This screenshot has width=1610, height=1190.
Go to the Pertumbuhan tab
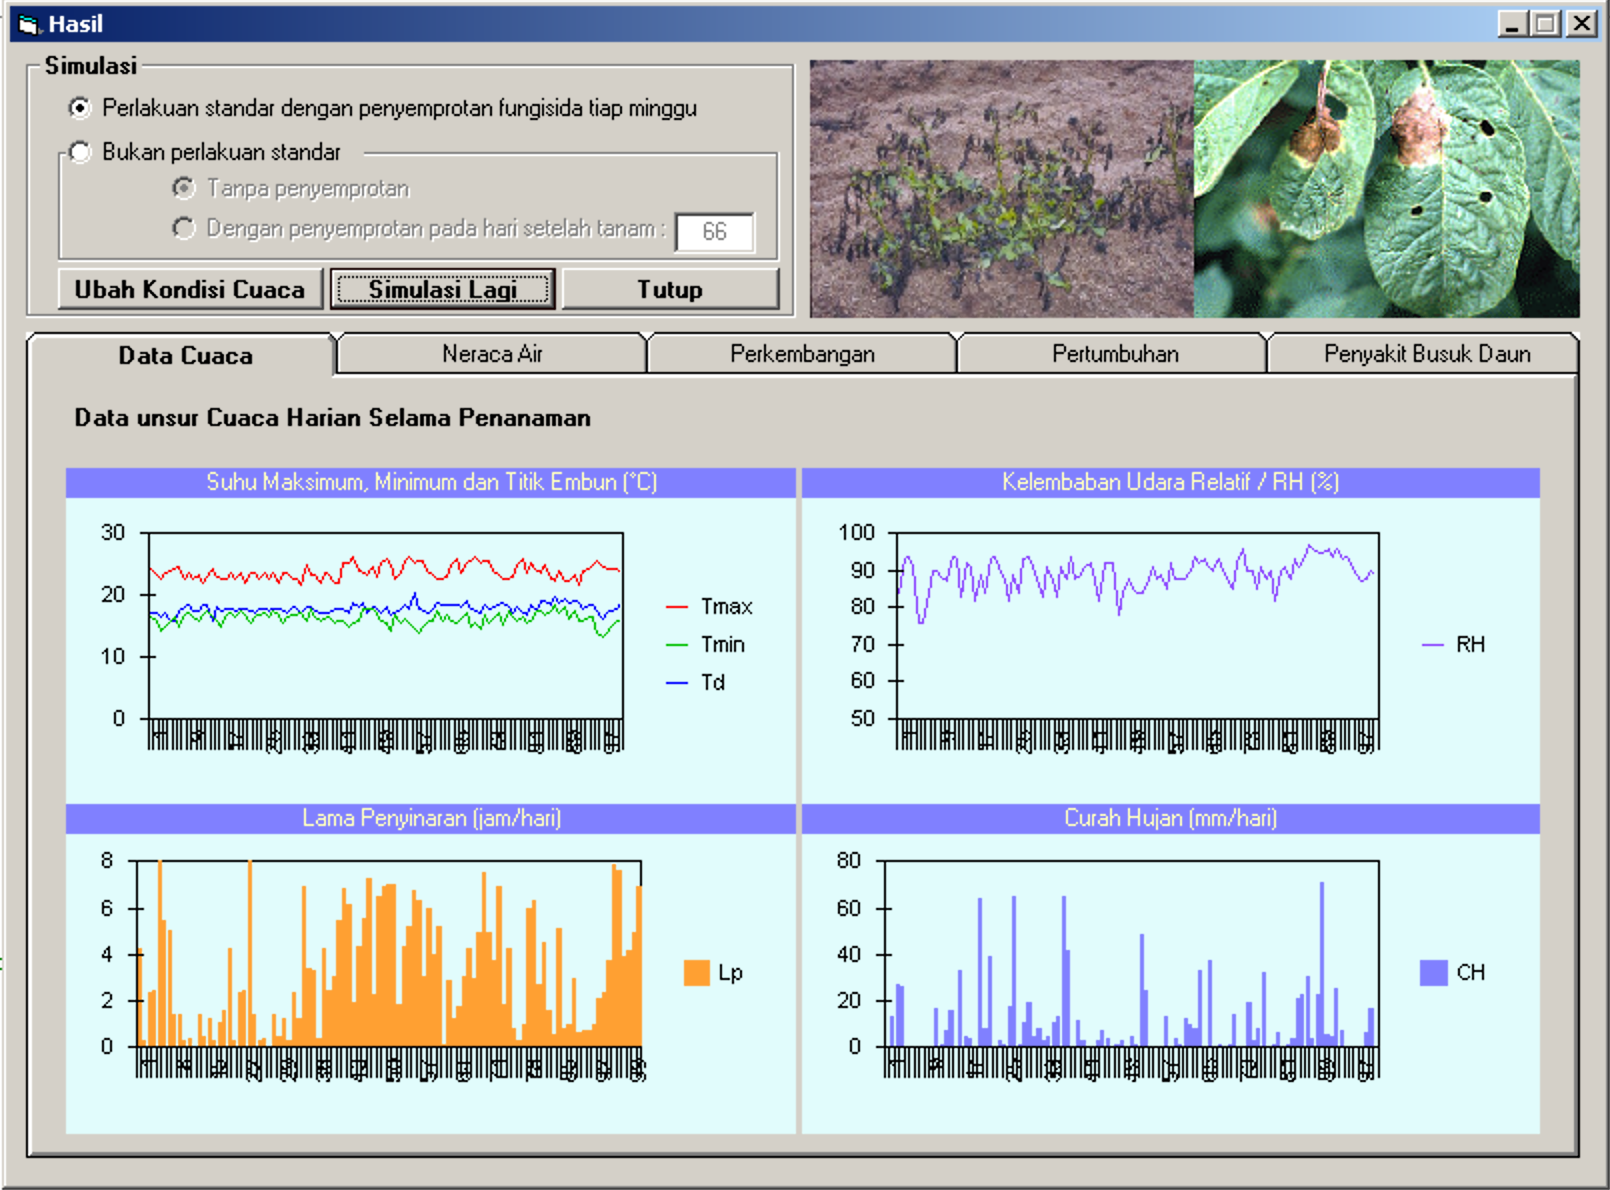coord(1114,354)
